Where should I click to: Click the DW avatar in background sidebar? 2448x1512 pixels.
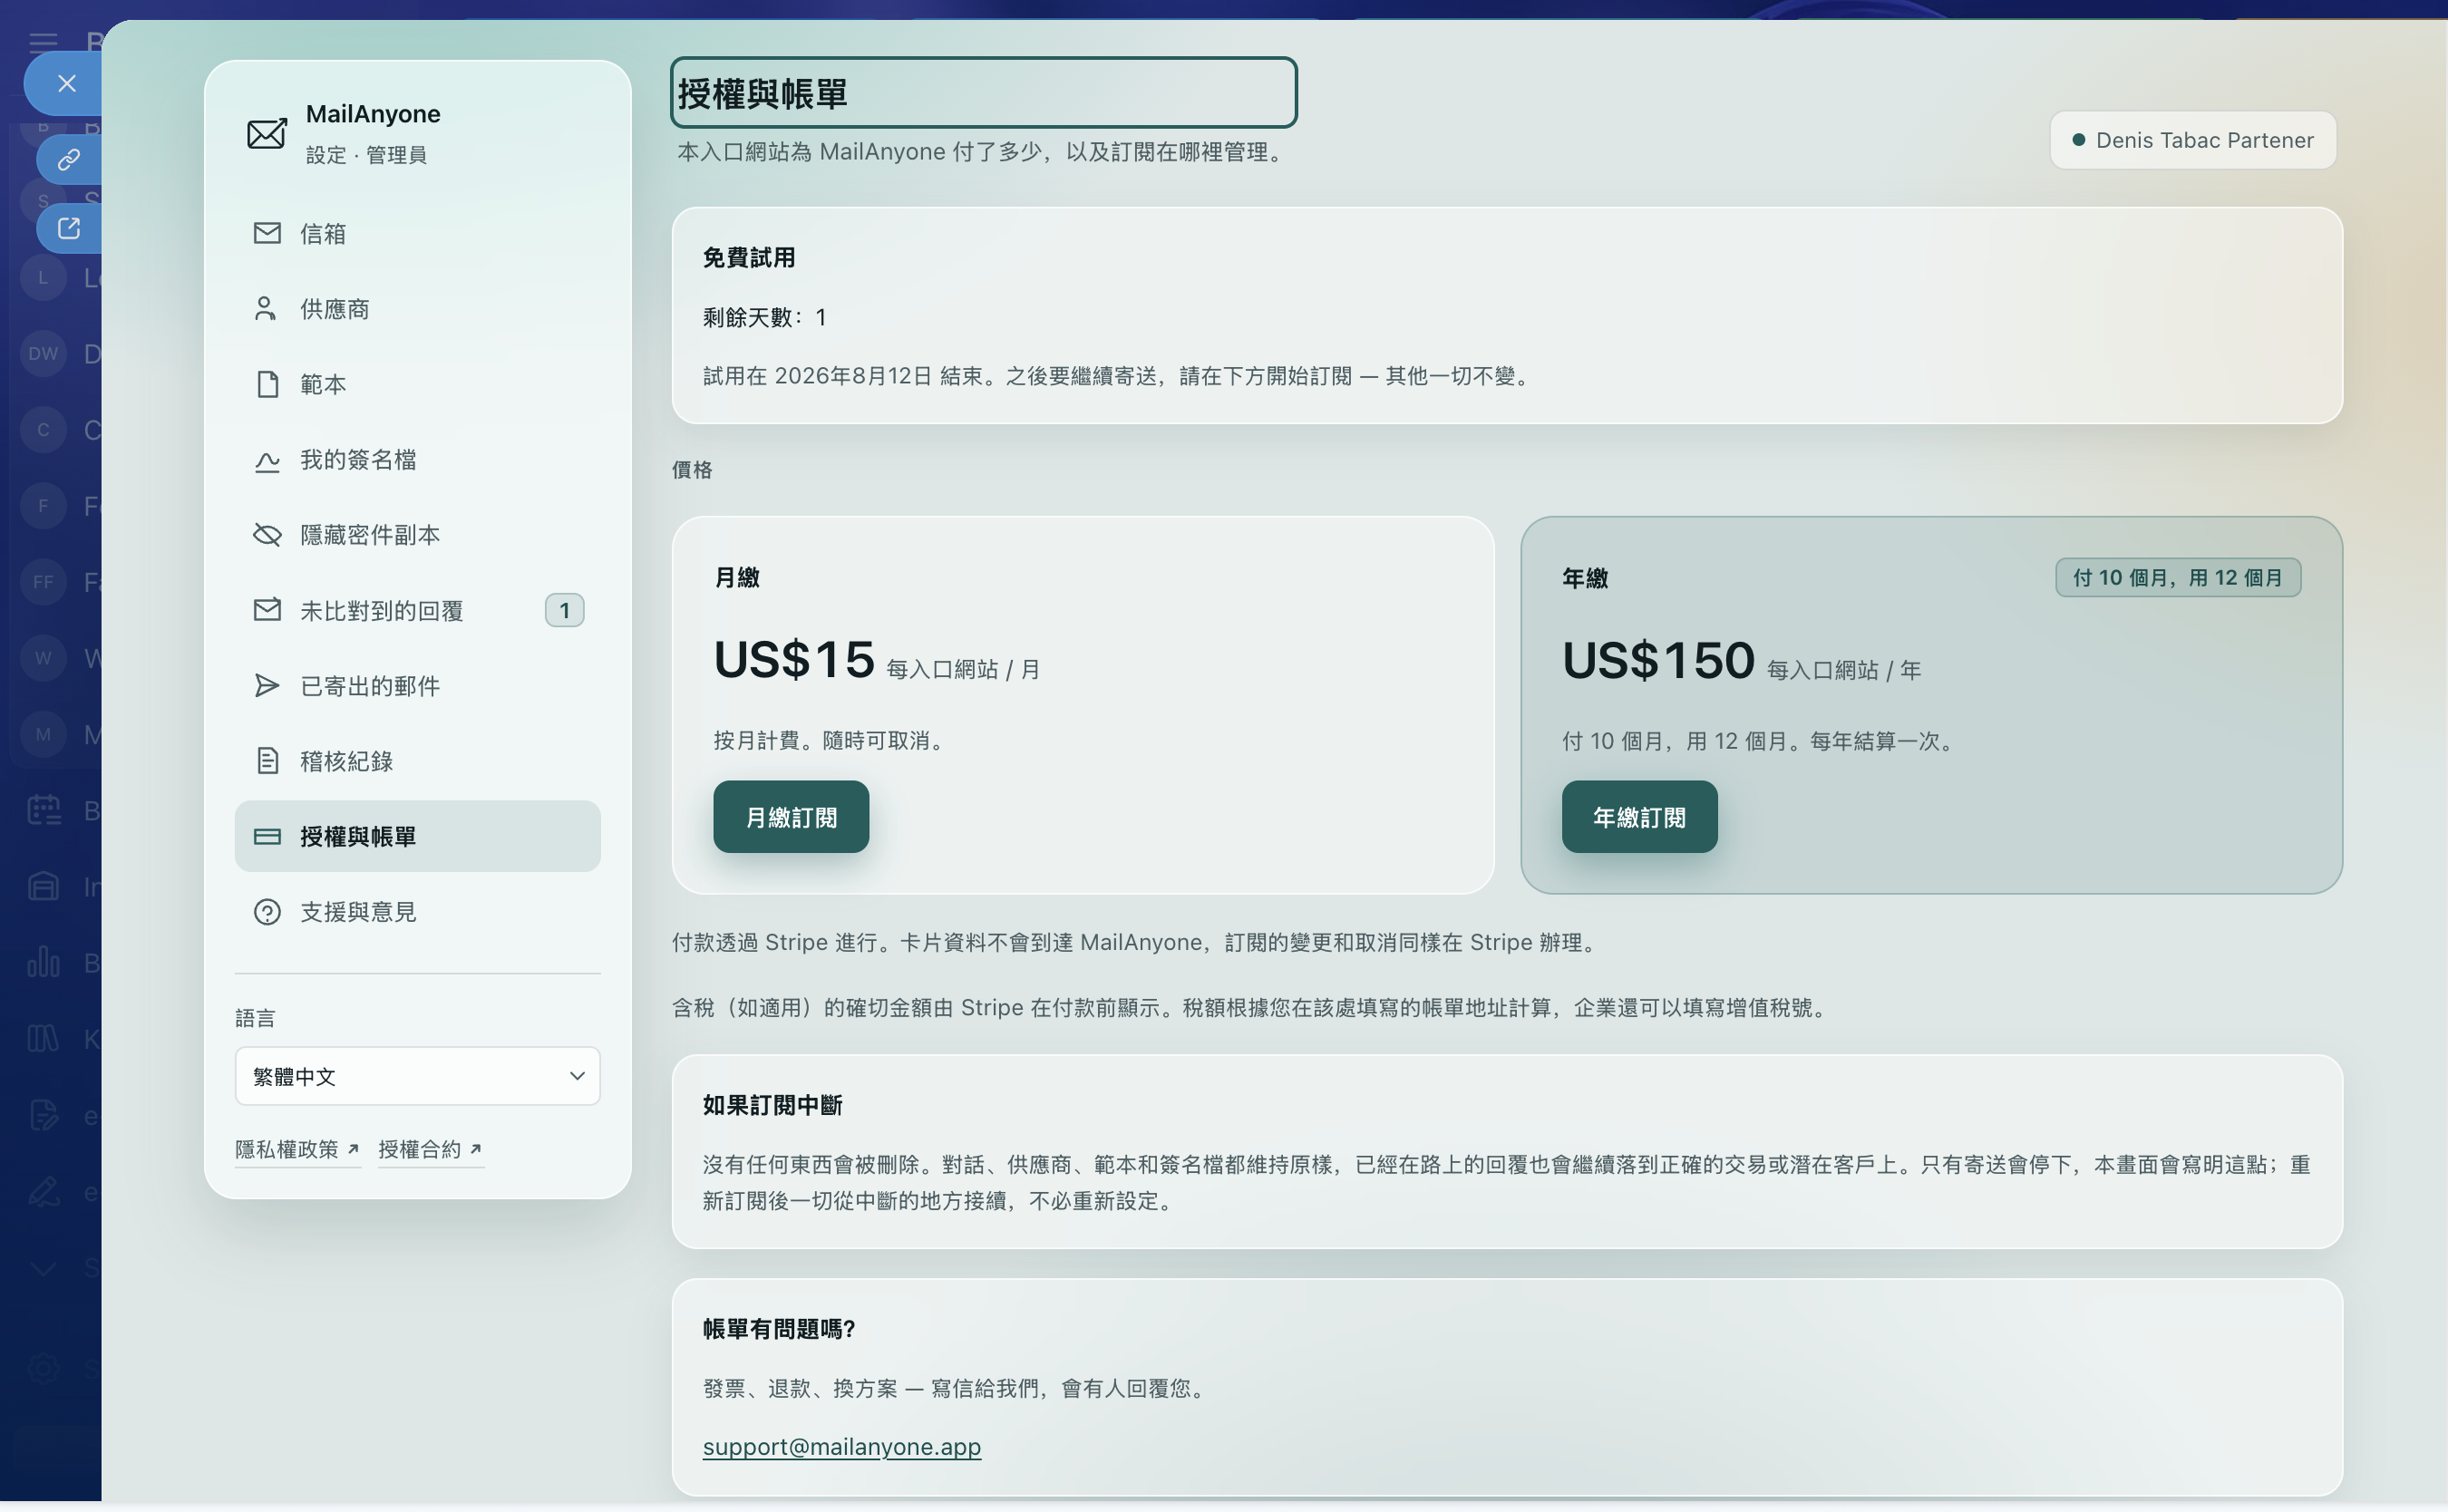coord(43,353)
